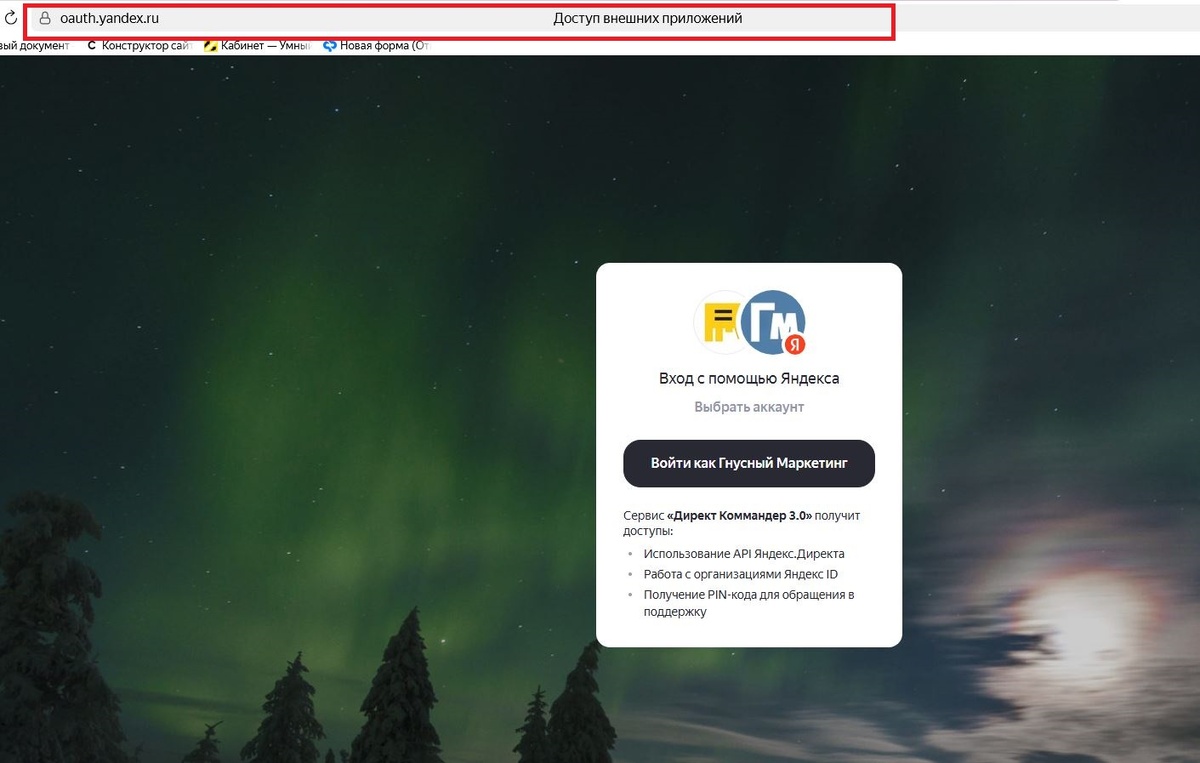Click the Выбрать аккаунт link

[749, 407]
